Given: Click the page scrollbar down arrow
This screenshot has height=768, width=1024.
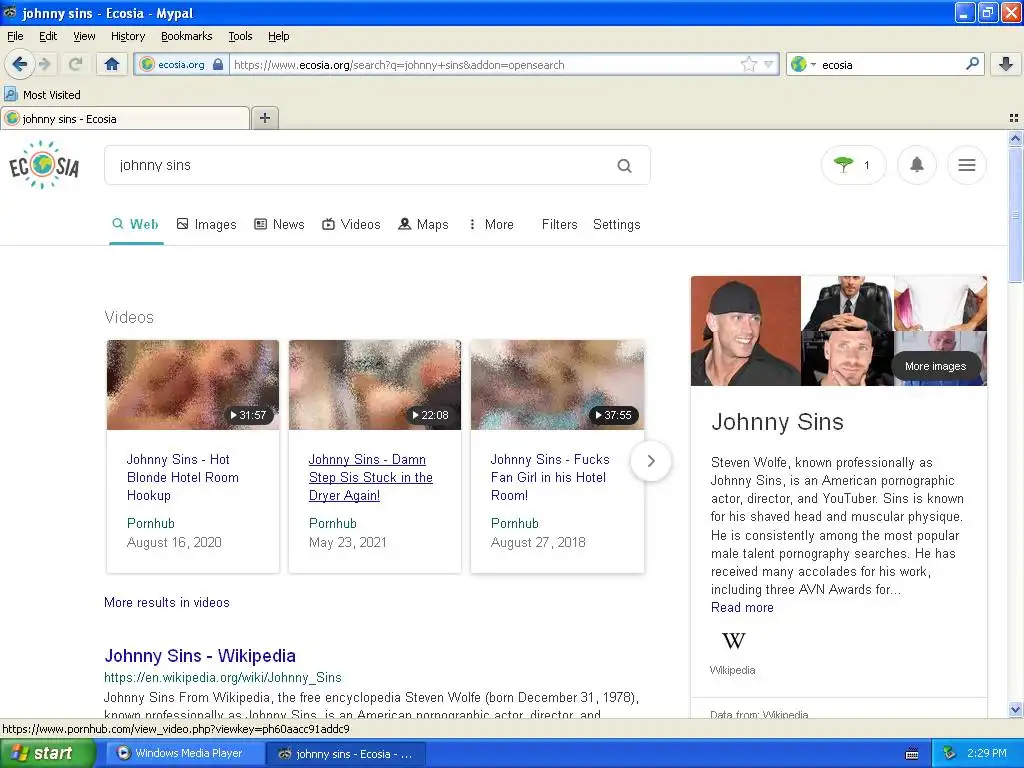Looking at the screenshot, I should coord(1015,709).
